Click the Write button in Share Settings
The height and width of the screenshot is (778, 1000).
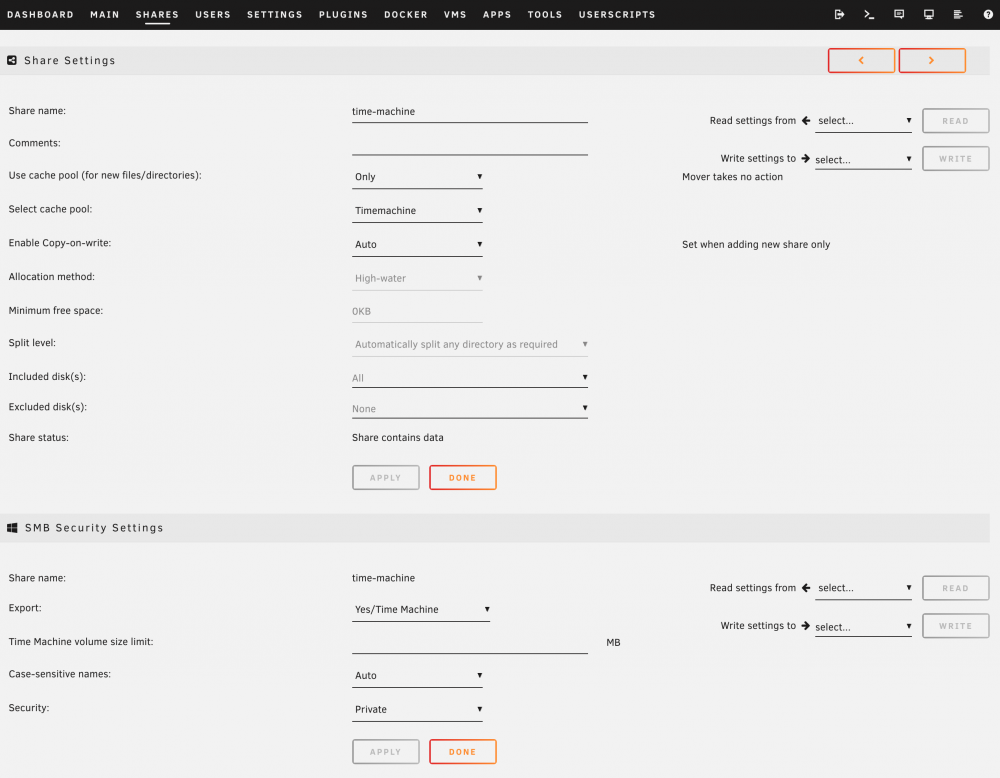point(955,159)
